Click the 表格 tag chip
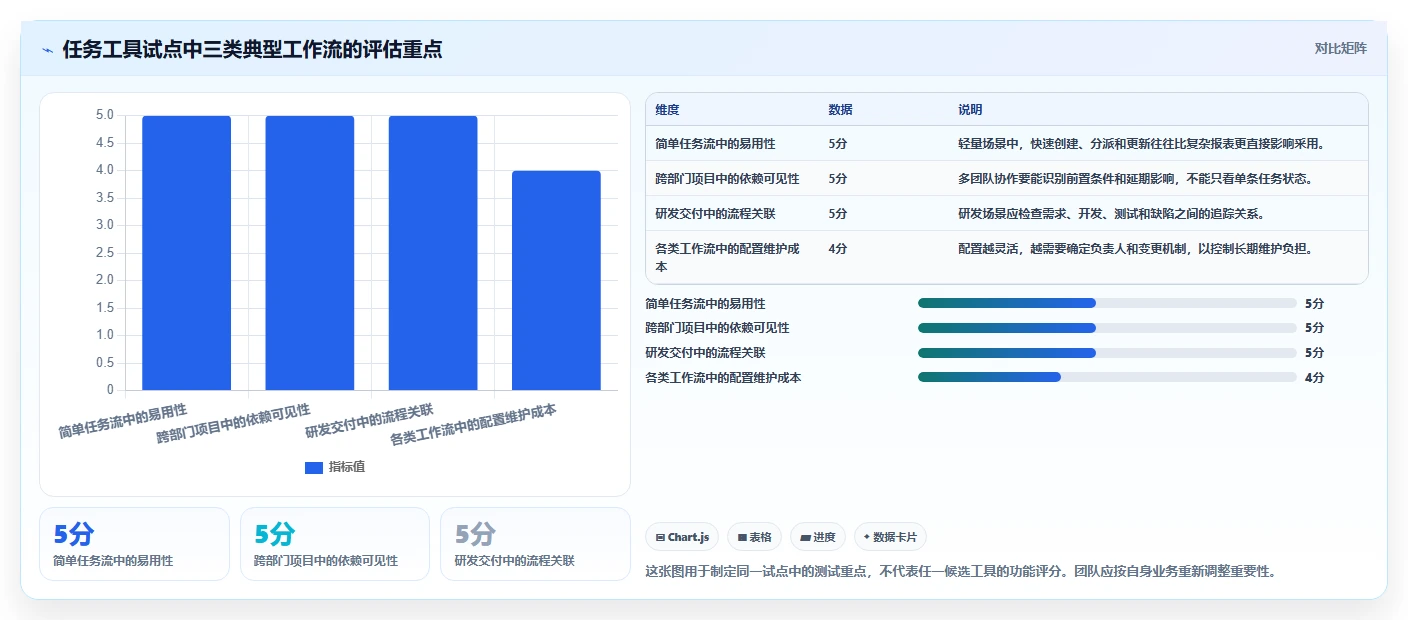1408x620 pixels. coord(754,537)
